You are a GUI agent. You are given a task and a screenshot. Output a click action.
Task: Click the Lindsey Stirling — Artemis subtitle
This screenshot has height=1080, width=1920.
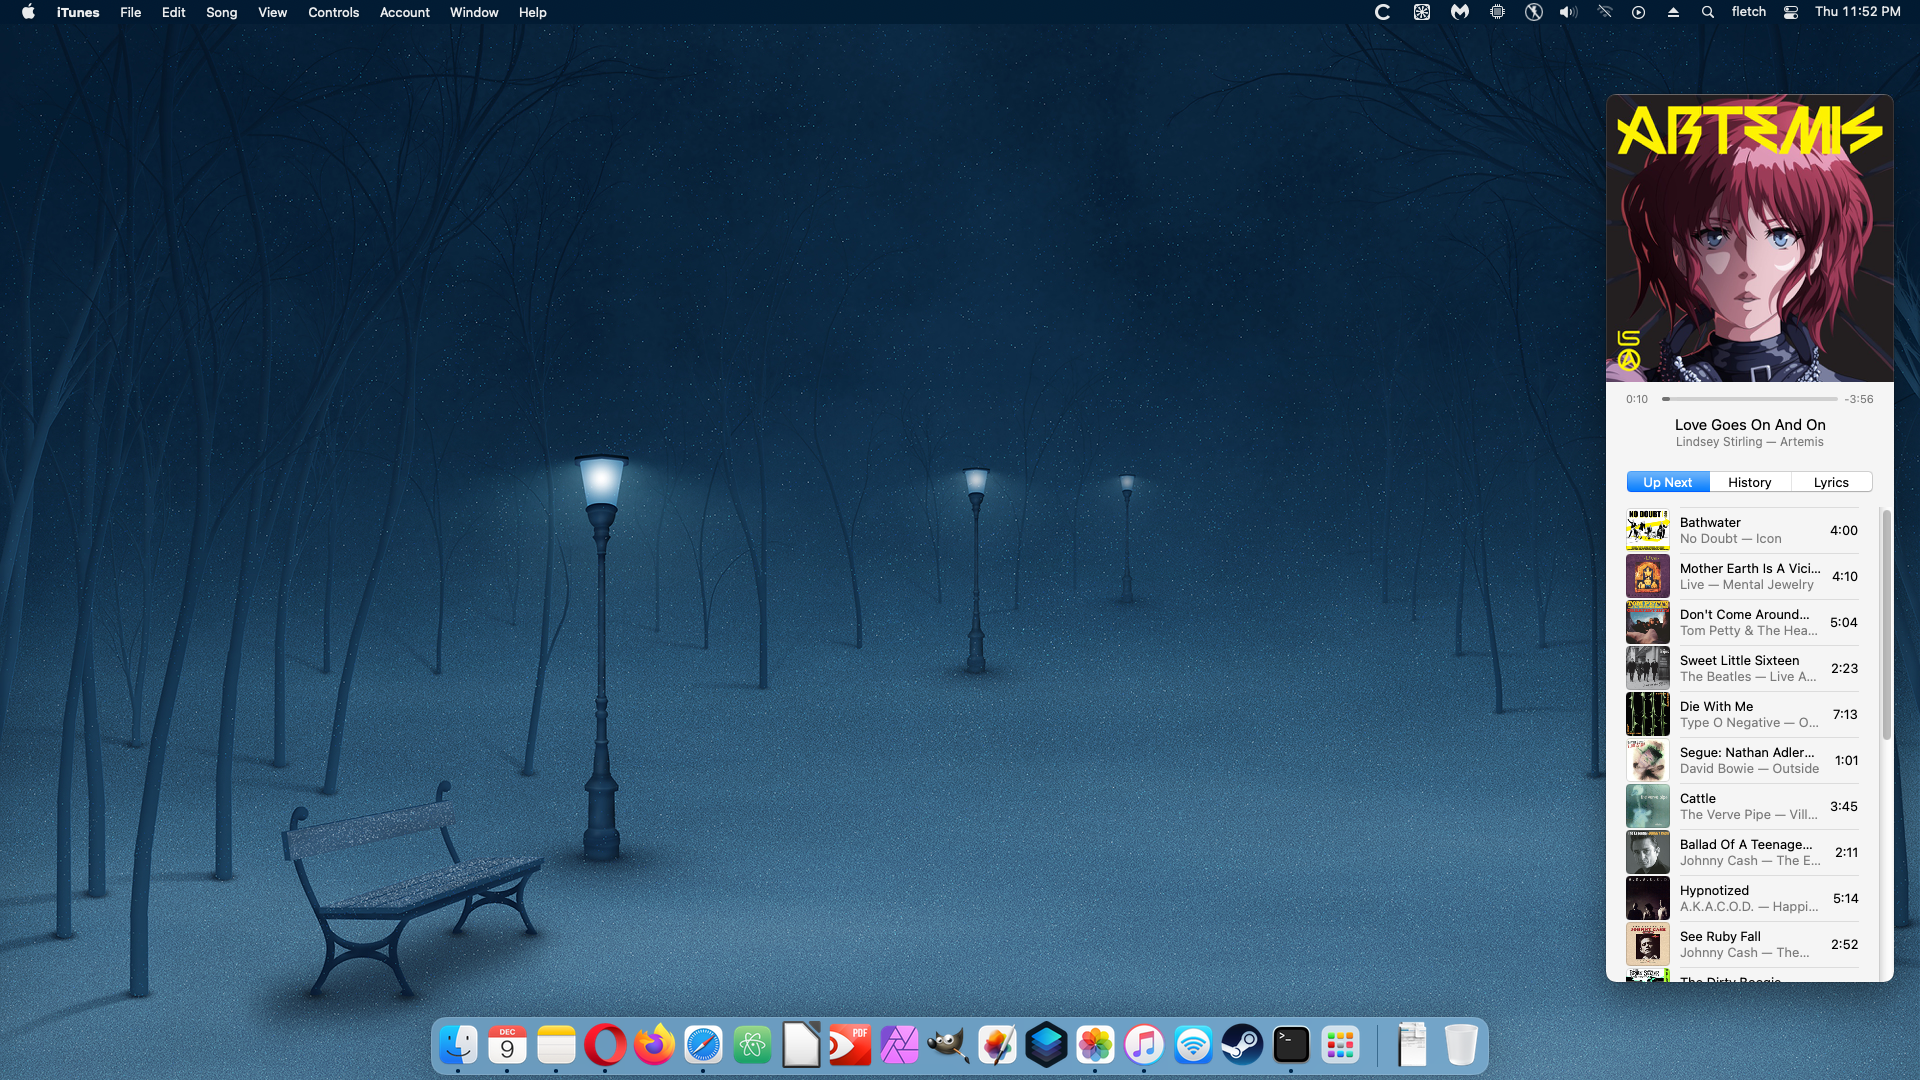(1750, 442)
